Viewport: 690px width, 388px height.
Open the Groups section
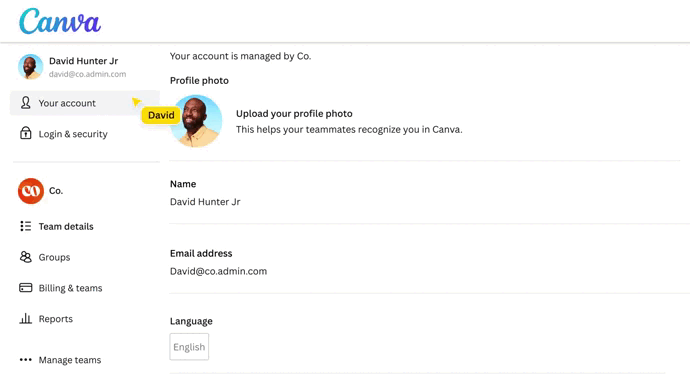pos(54,257)
